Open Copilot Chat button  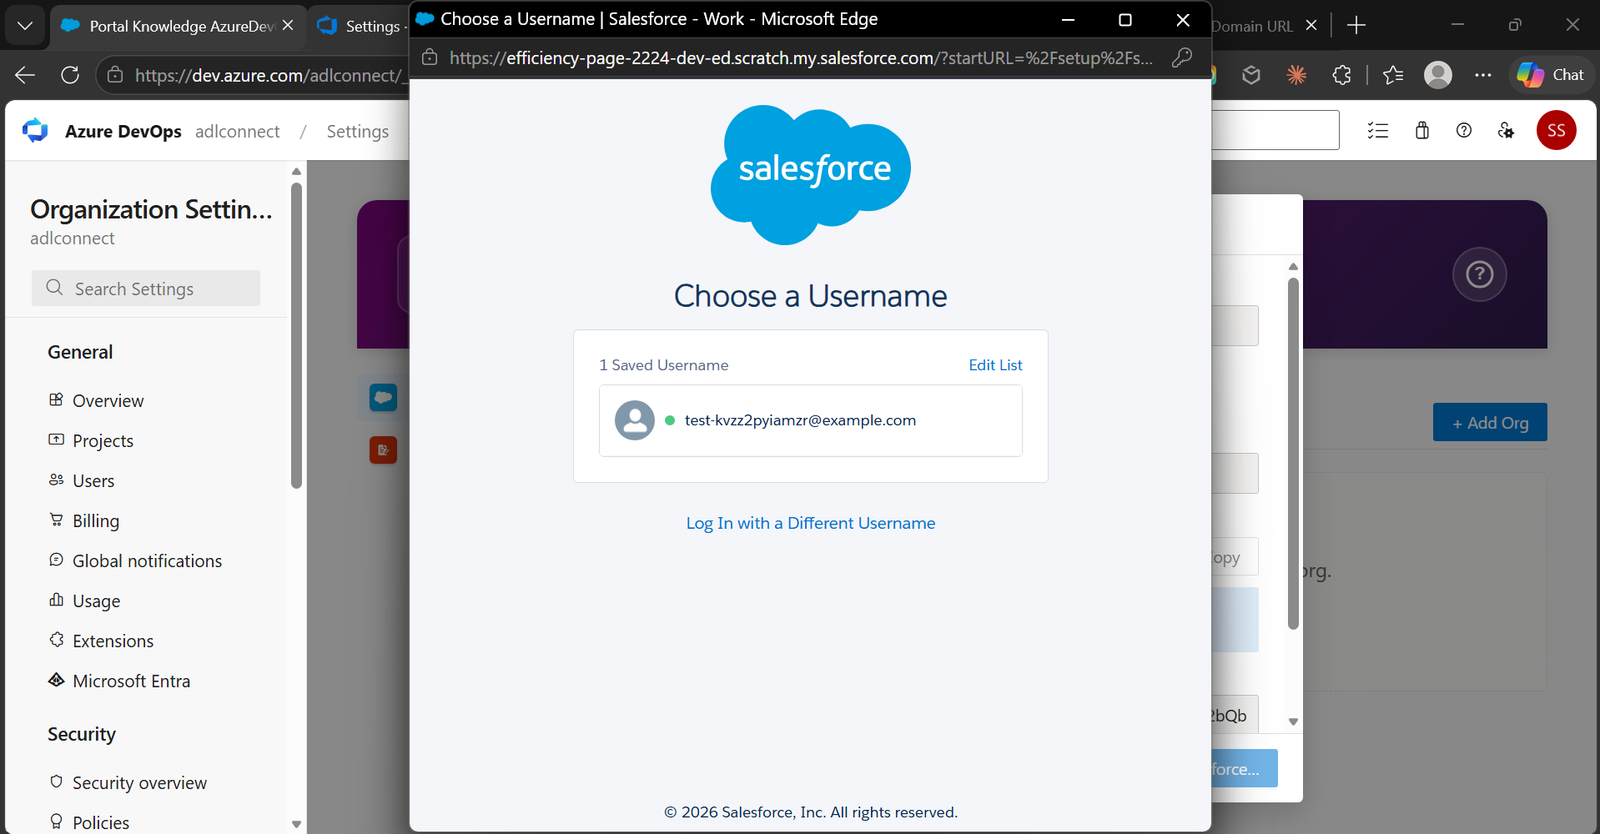tap(1551, 75)
